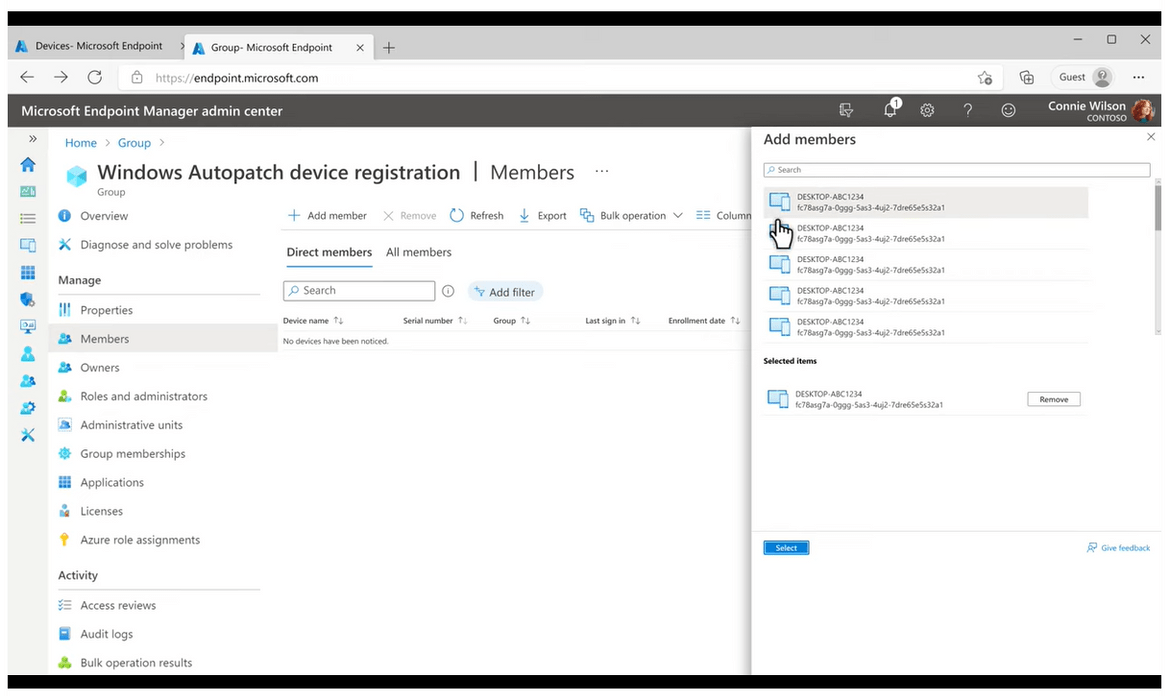Screen dimensions: 1170x696
Task: Open a new browser tab
Action: pyautogui.click(x=389, y=48)
